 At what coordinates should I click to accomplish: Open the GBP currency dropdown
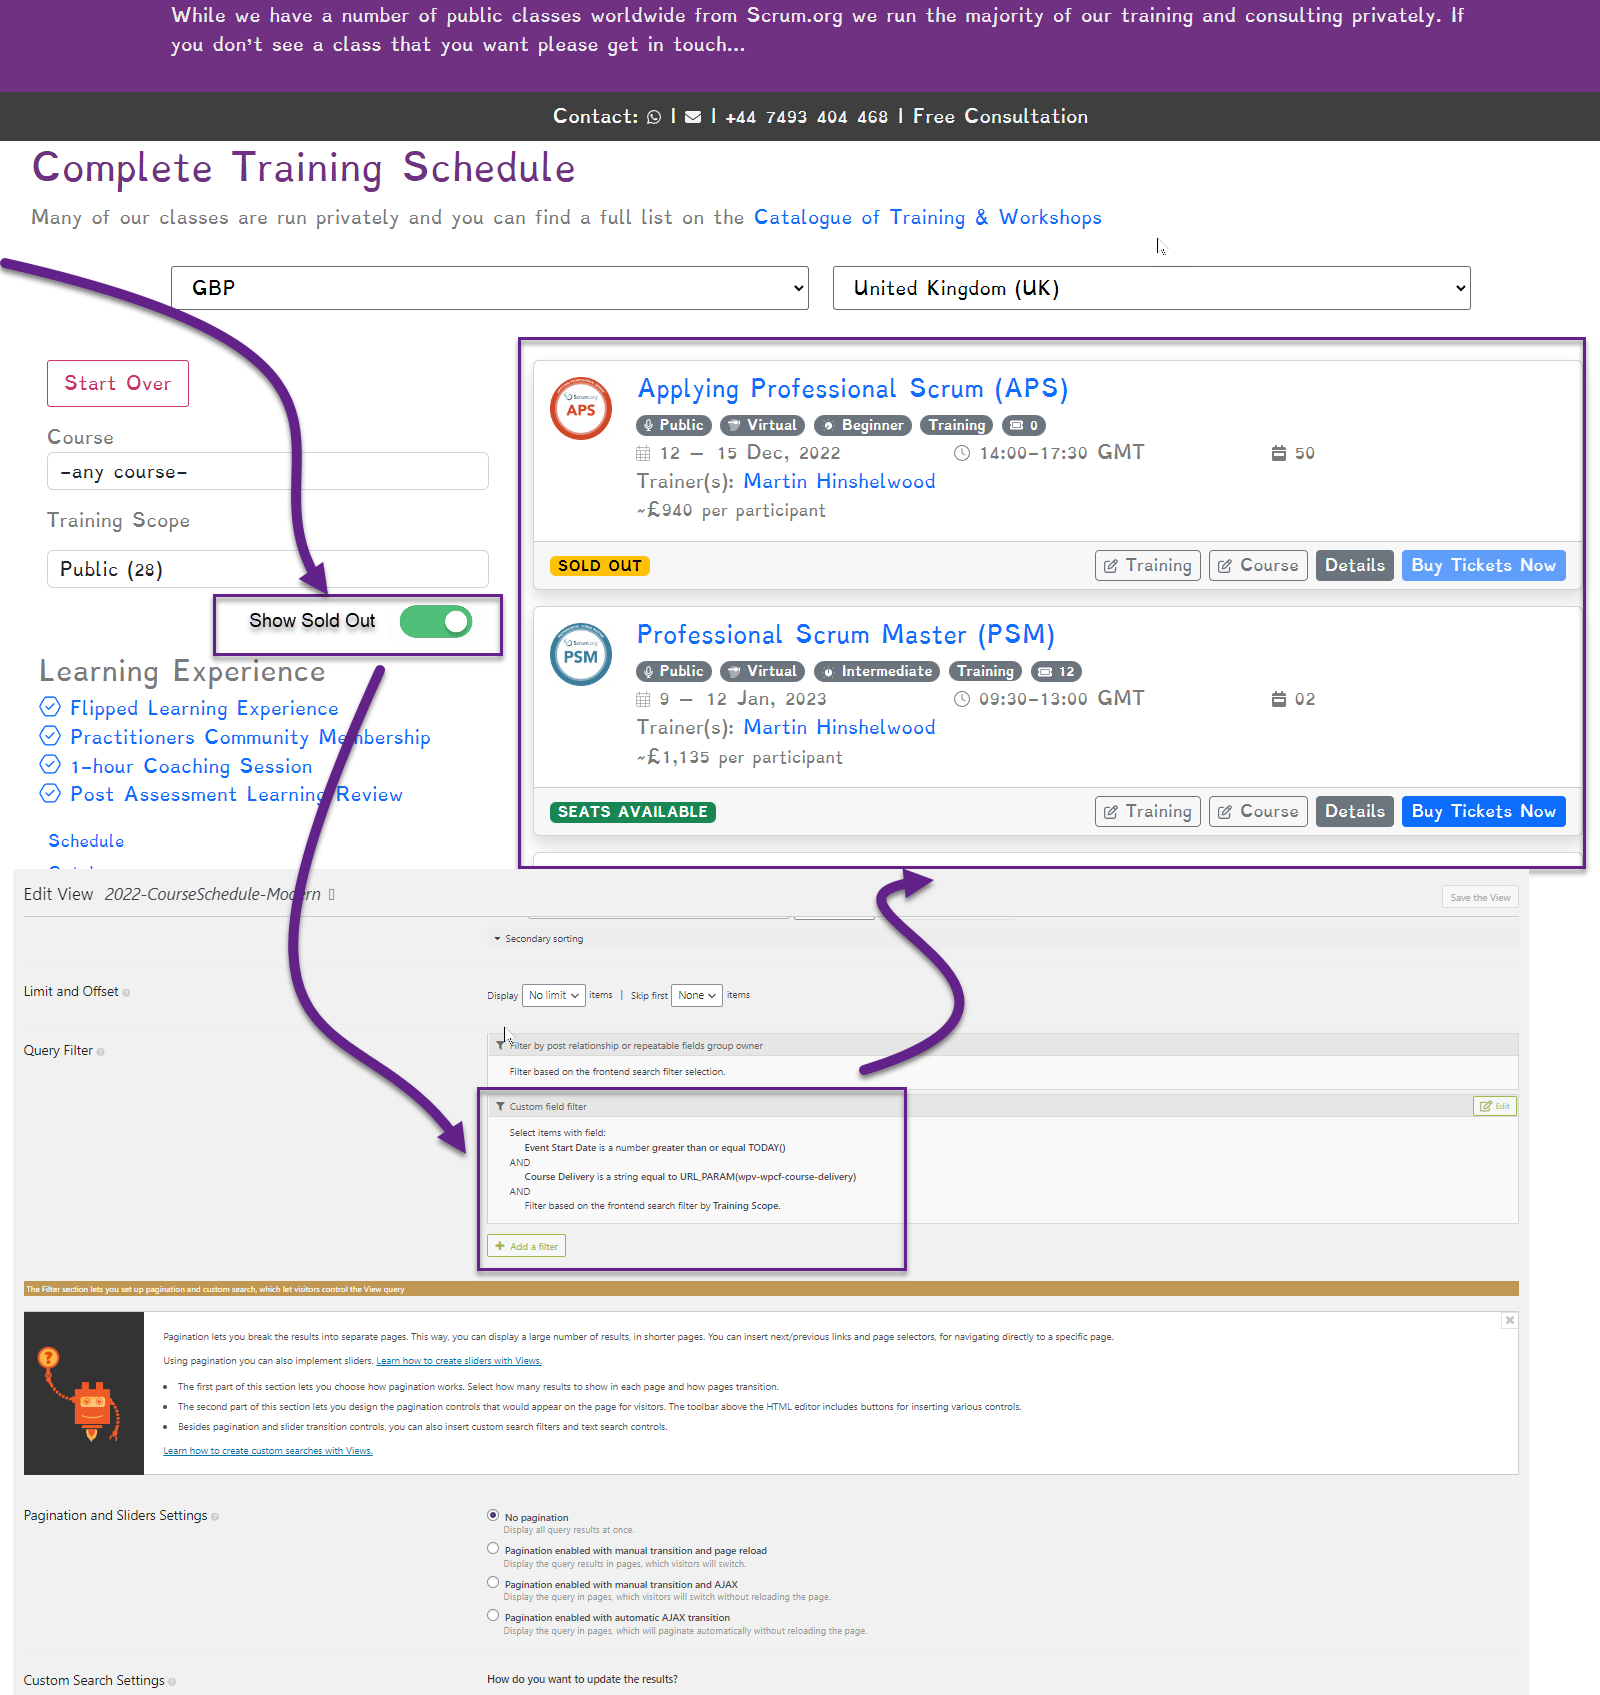coord(490,288)
